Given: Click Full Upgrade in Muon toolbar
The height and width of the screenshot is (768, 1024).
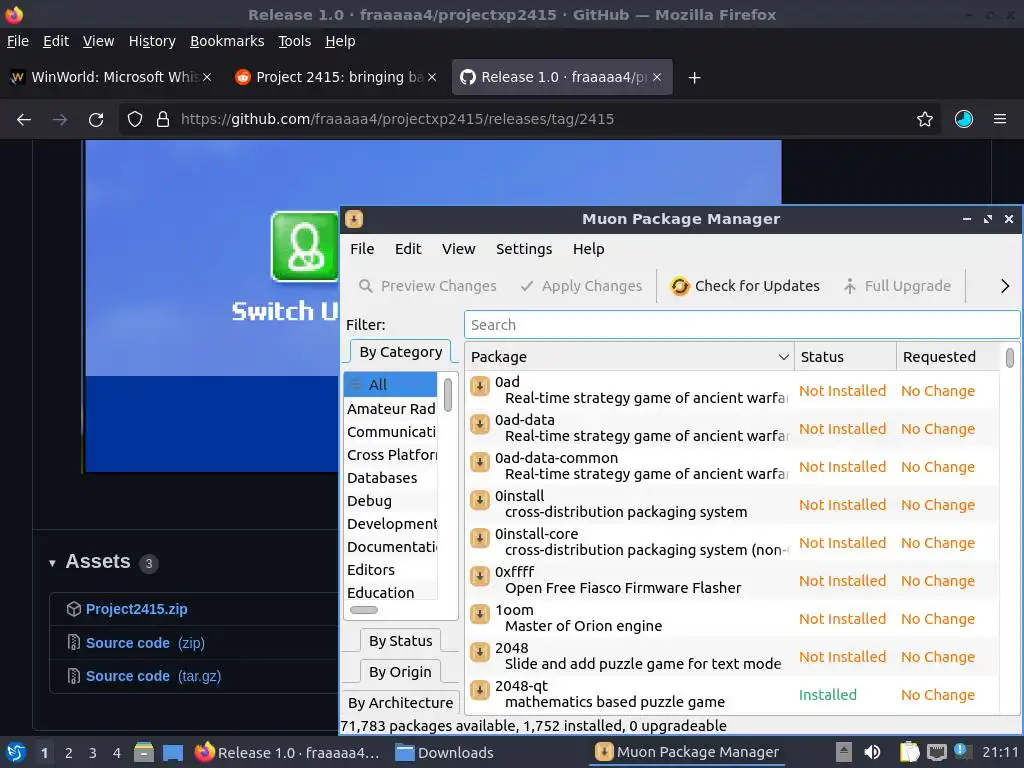Looking at the screenshot, I should (897, 286).
